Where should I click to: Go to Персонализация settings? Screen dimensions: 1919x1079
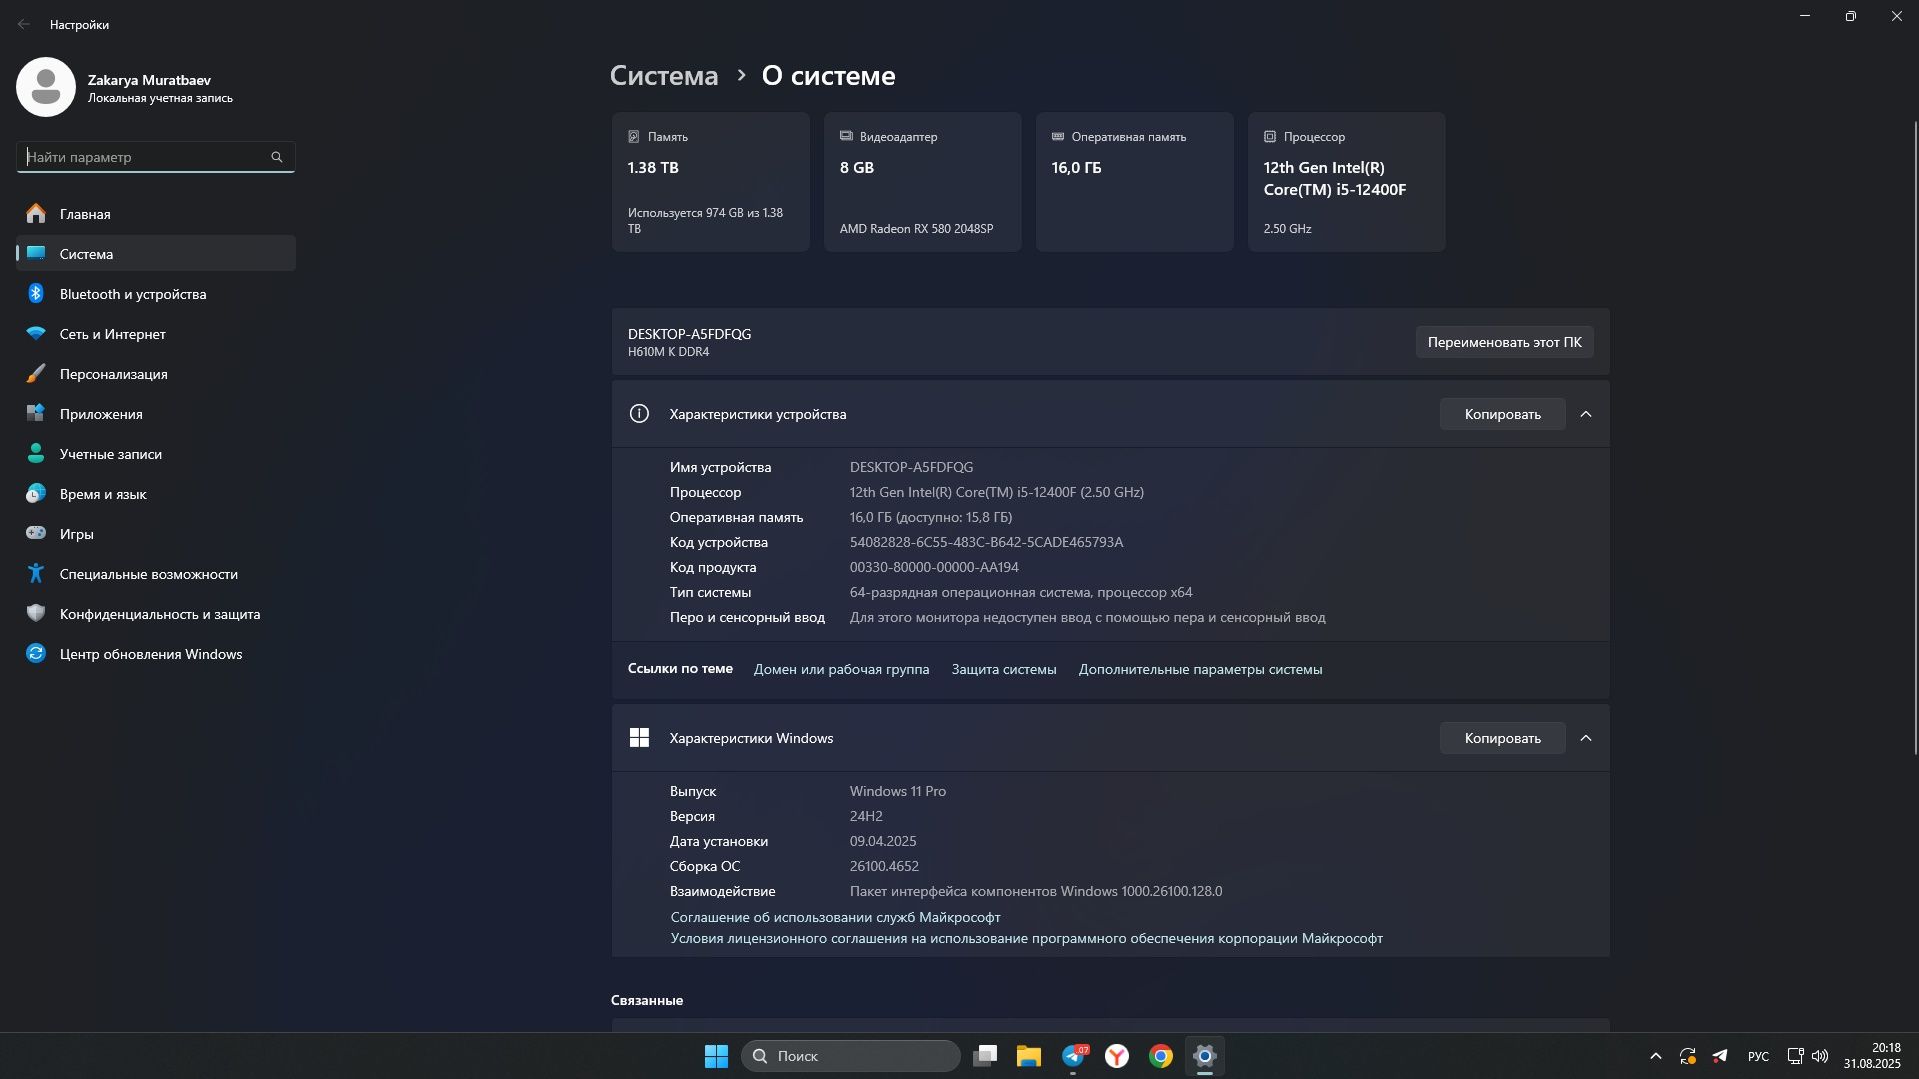(156, 374)
